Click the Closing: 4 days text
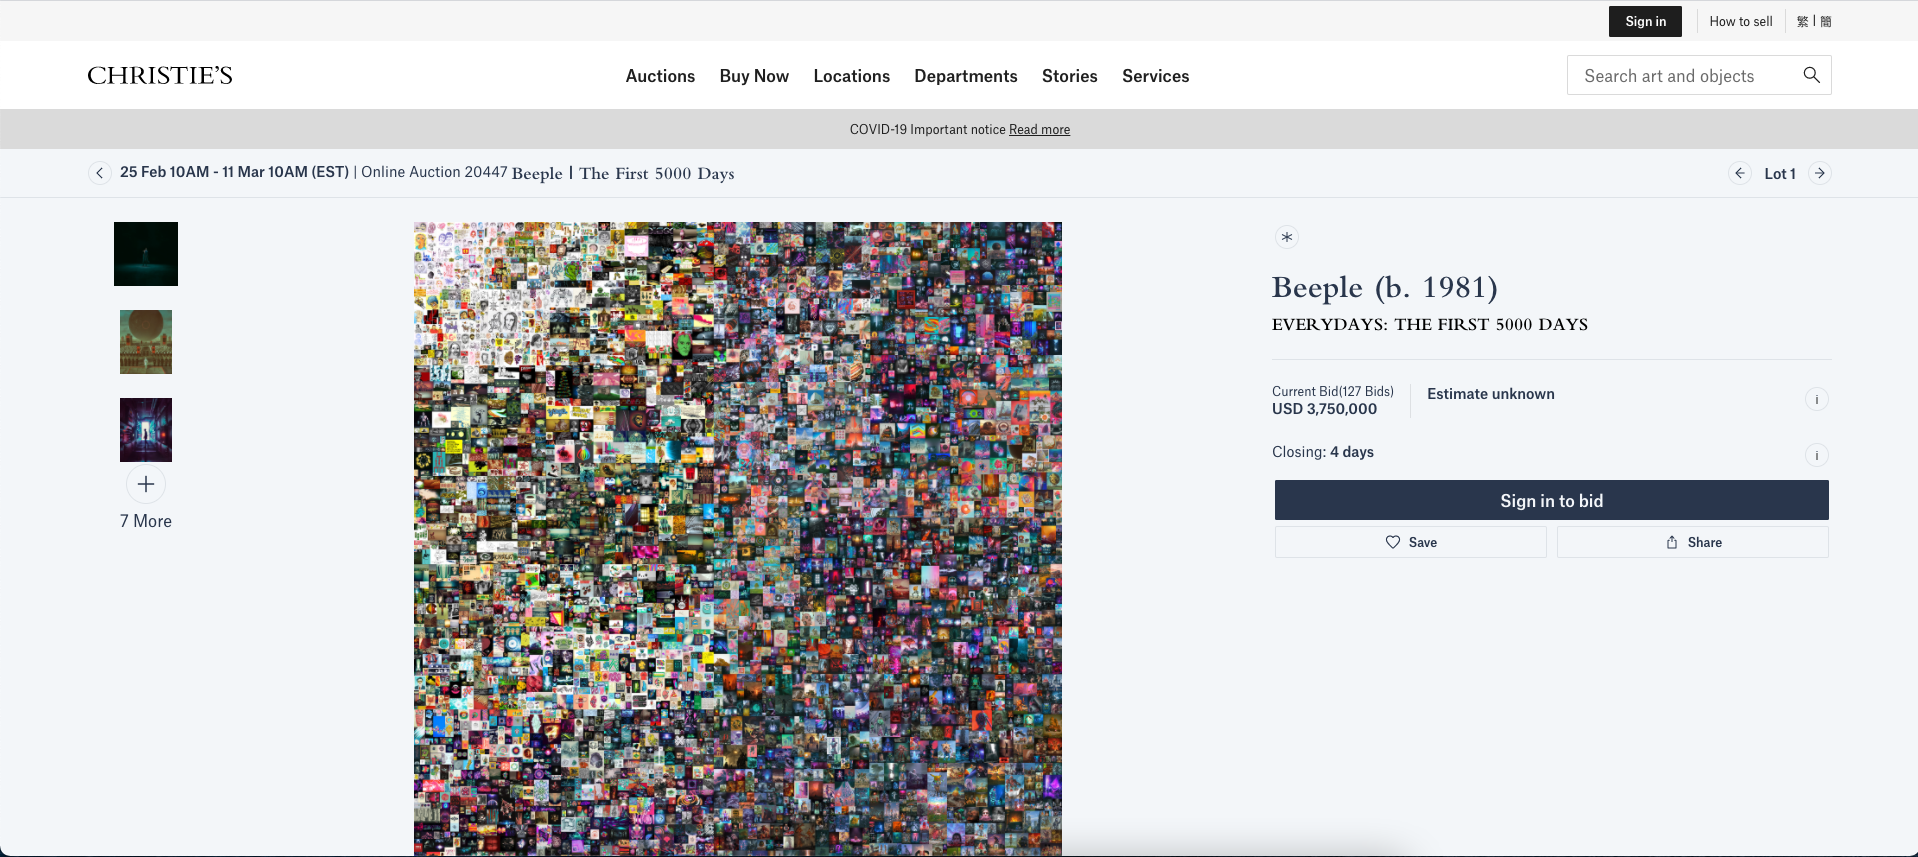The image size is (1918, 857). pos(1323,452)
